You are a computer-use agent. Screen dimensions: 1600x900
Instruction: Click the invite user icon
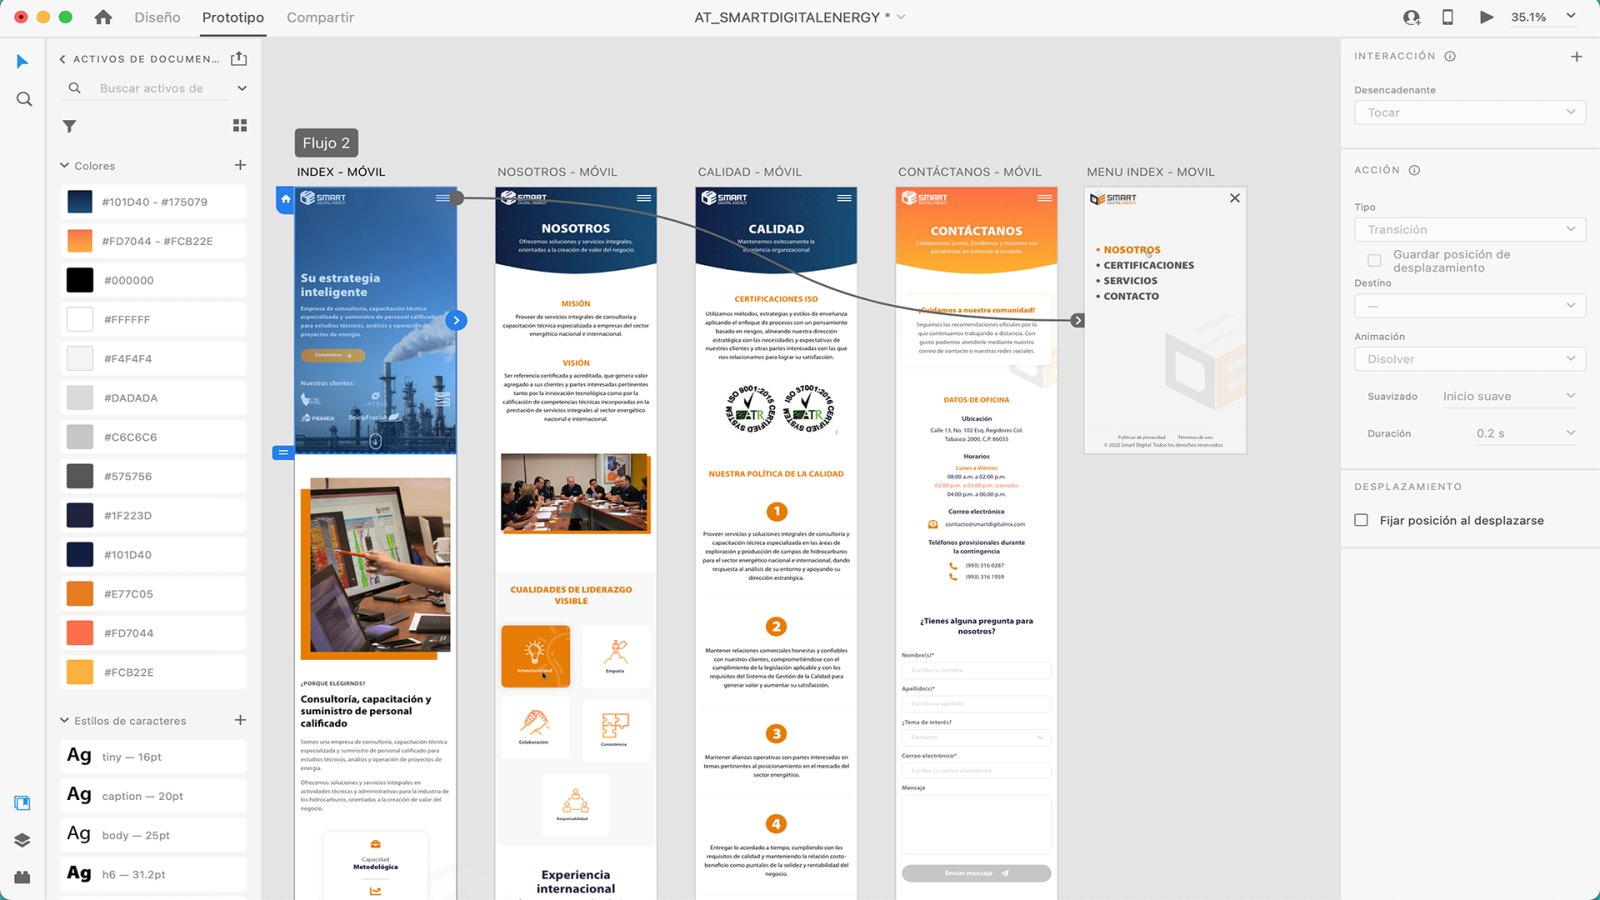(1411, 17)
